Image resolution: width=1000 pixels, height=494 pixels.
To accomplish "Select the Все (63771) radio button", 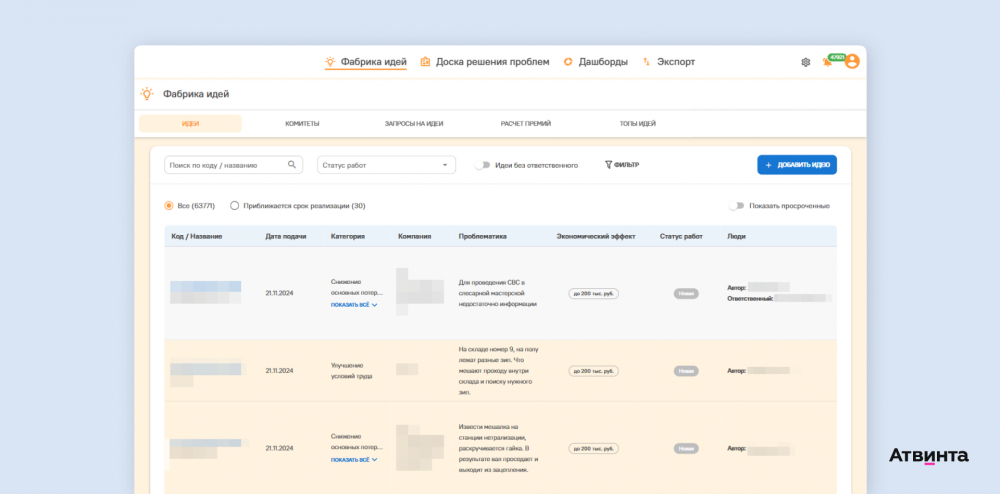I will (x=169, y=206).
